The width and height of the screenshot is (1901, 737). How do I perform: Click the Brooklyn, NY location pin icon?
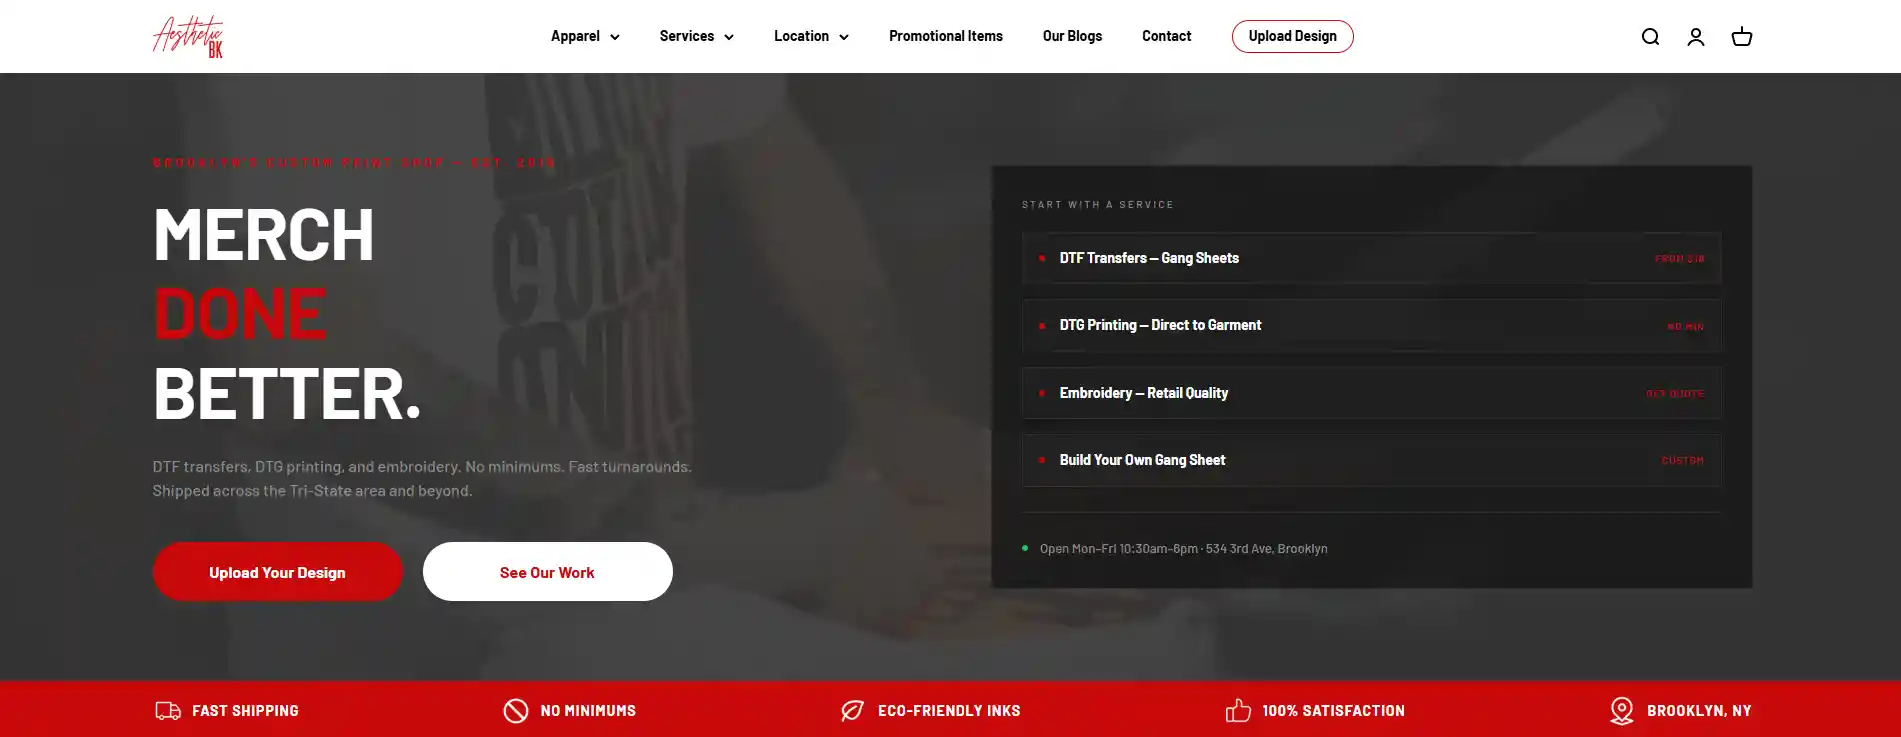point(1622,711)
